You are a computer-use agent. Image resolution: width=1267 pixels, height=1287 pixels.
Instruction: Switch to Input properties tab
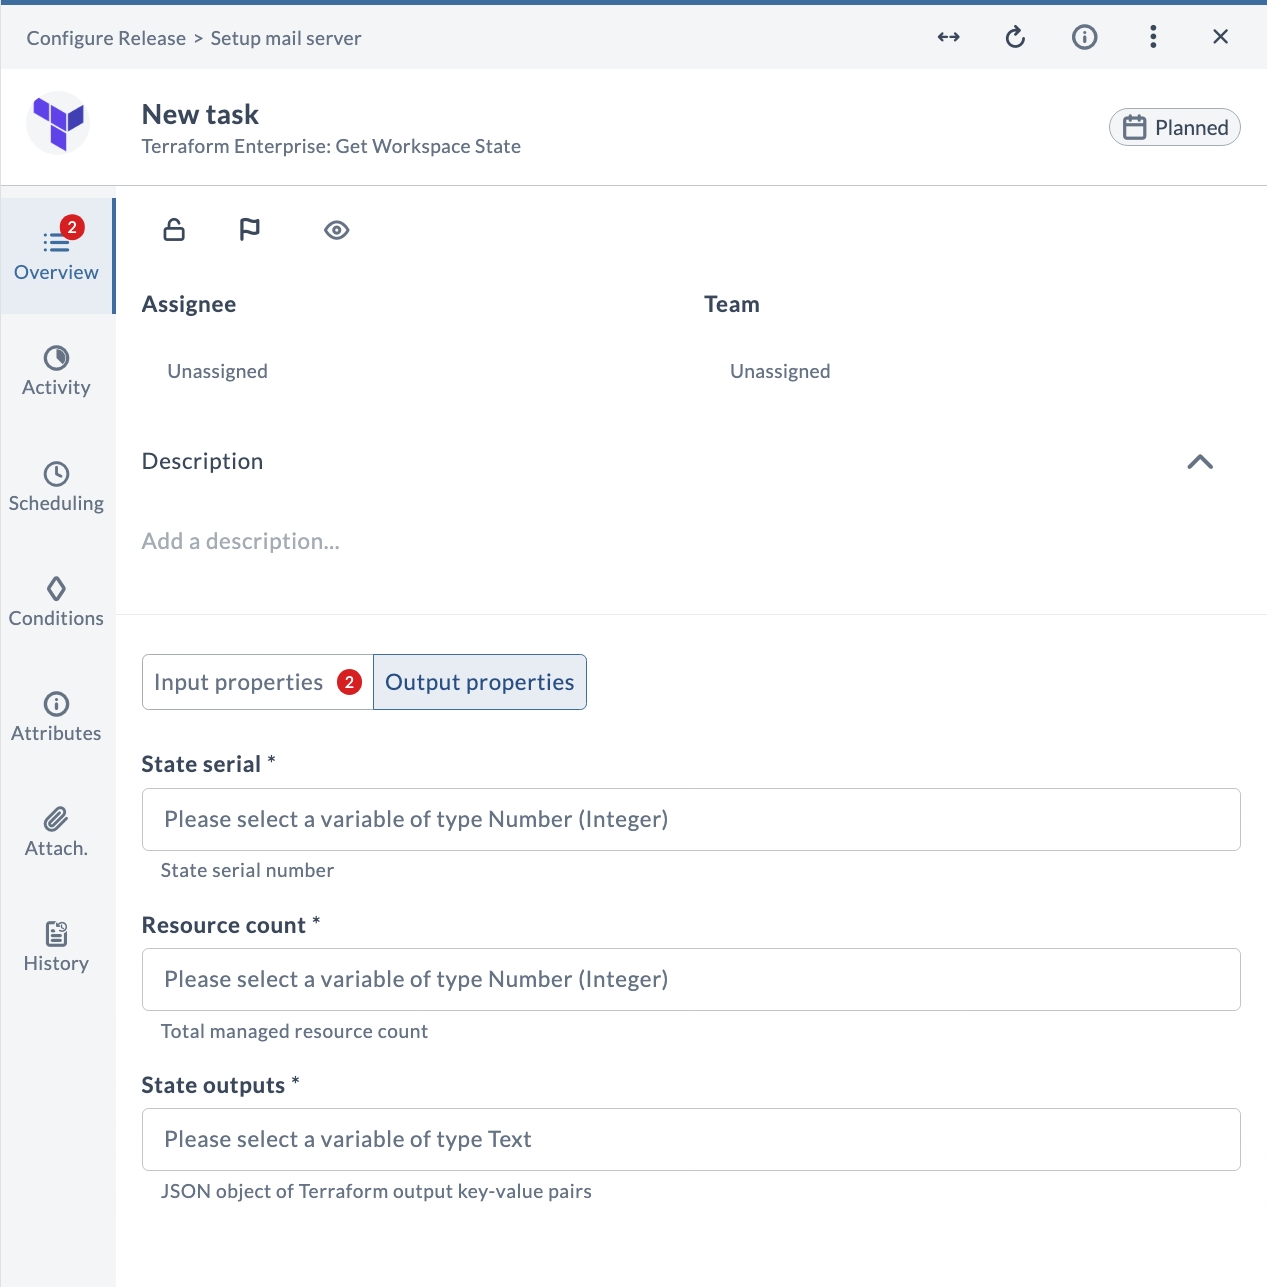click(258, 682)
